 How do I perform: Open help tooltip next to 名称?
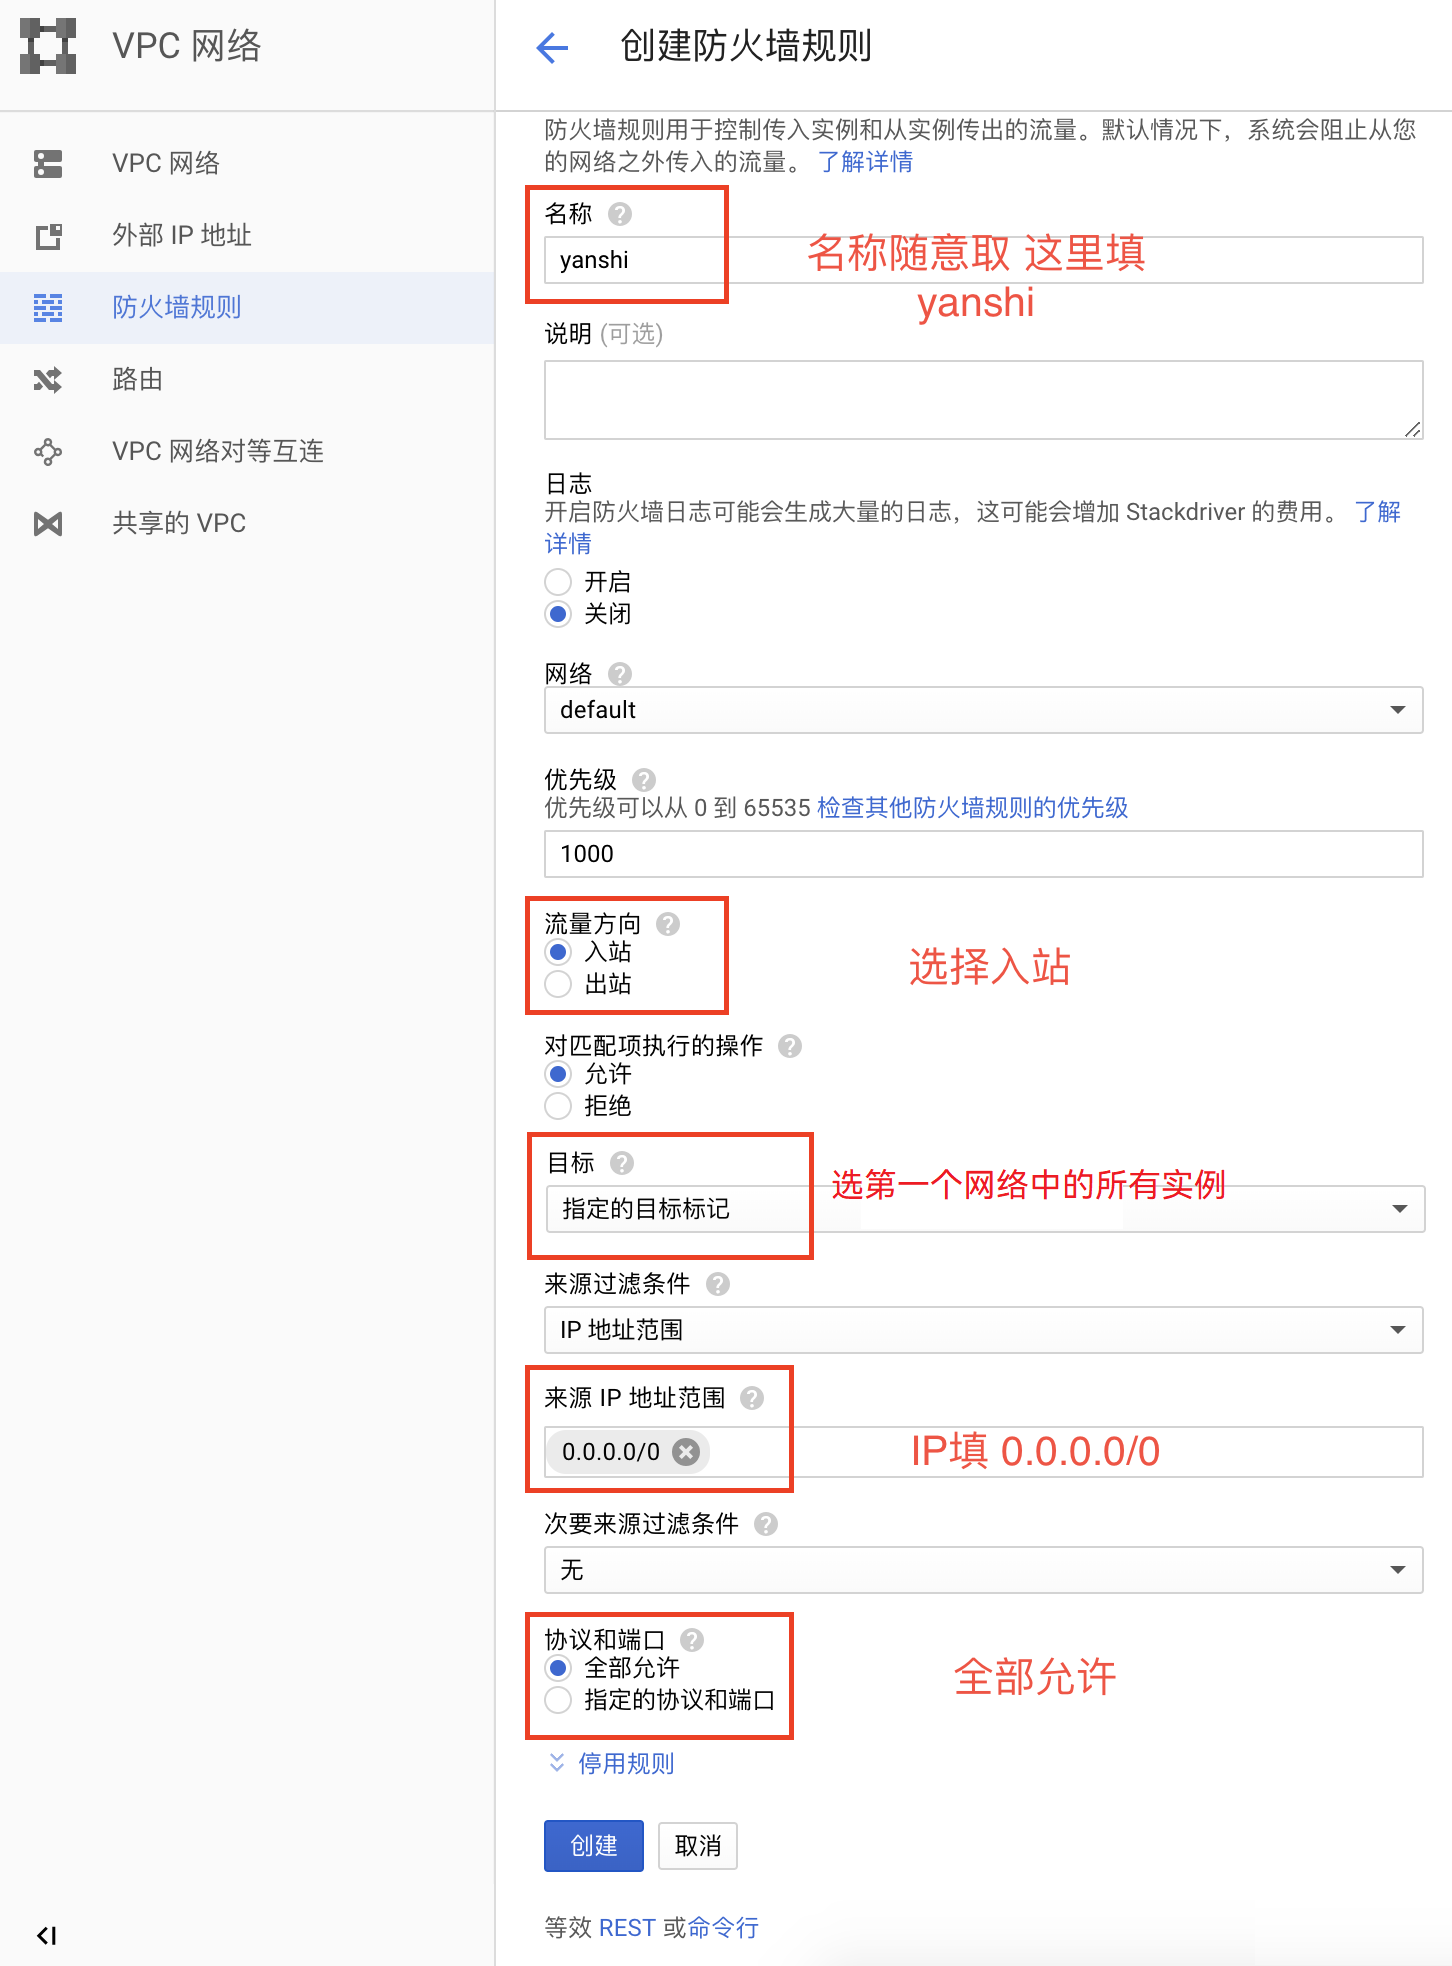coord(620,214)
